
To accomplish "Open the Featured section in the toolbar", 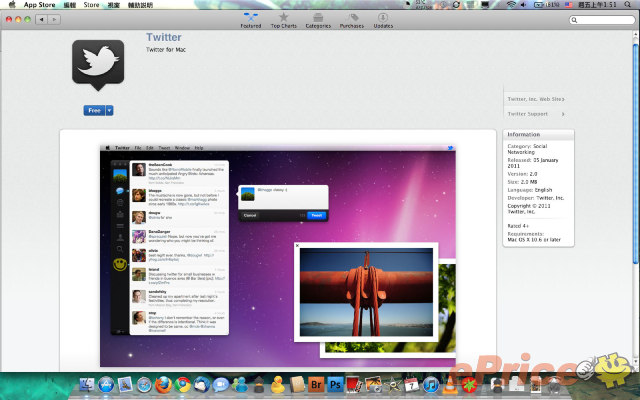I will [251, 20].
